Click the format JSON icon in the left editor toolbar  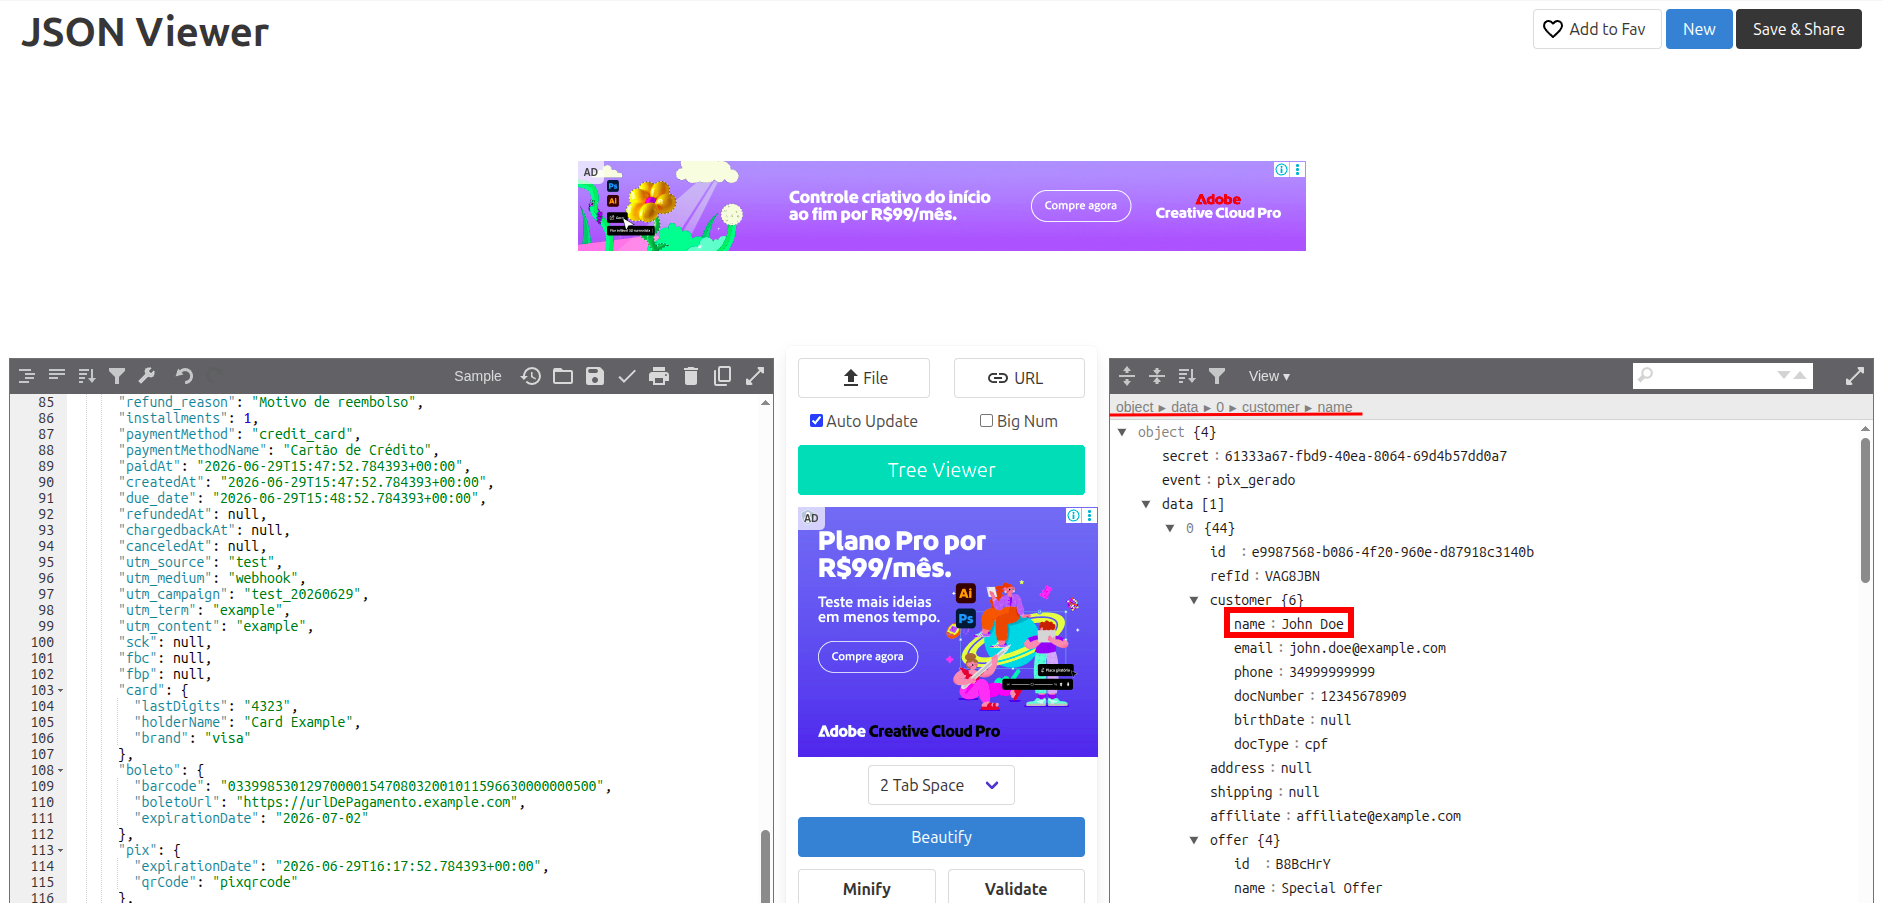[27, 376]
